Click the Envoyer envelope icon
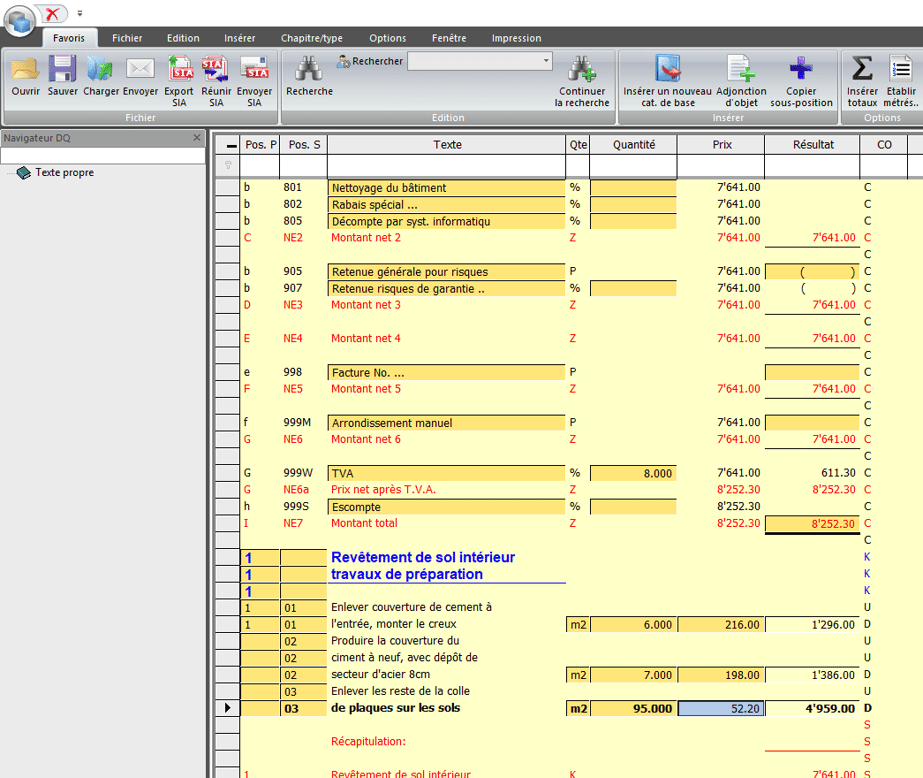The image size is (923, 778). pyautogui.click(x=140, y=69)
